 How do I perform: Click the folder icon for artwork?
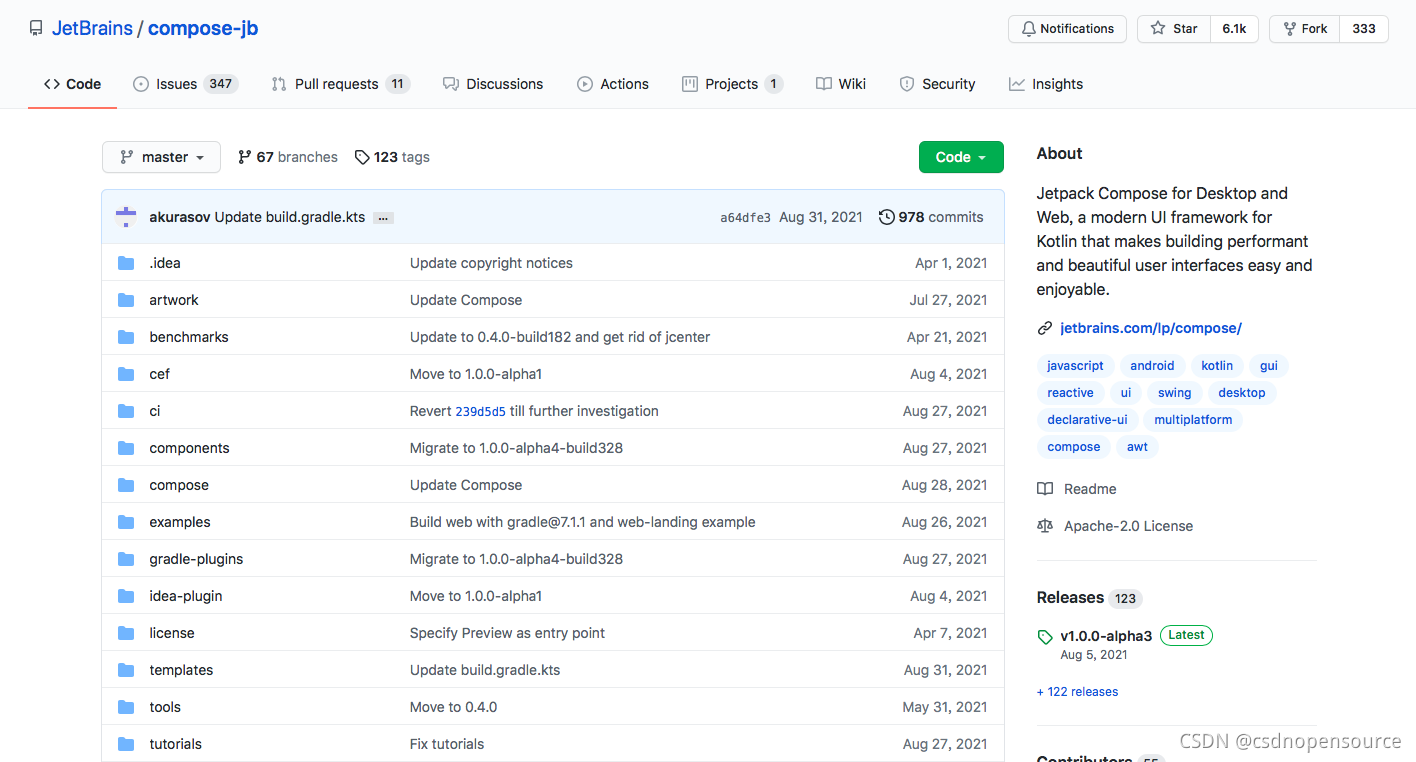tap(126, 300)
